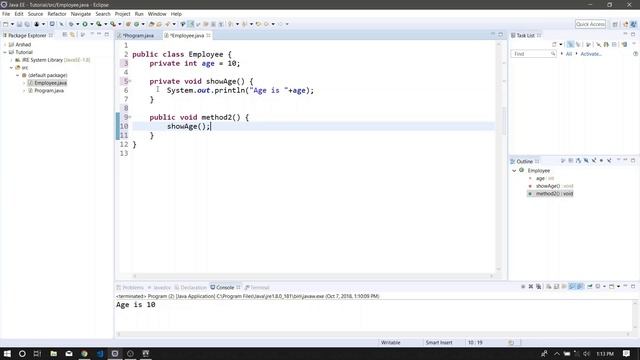The width and height of the screenshot is (640, 360).
Task: Switch to the Problems tab
Action: tap(130, 287)
